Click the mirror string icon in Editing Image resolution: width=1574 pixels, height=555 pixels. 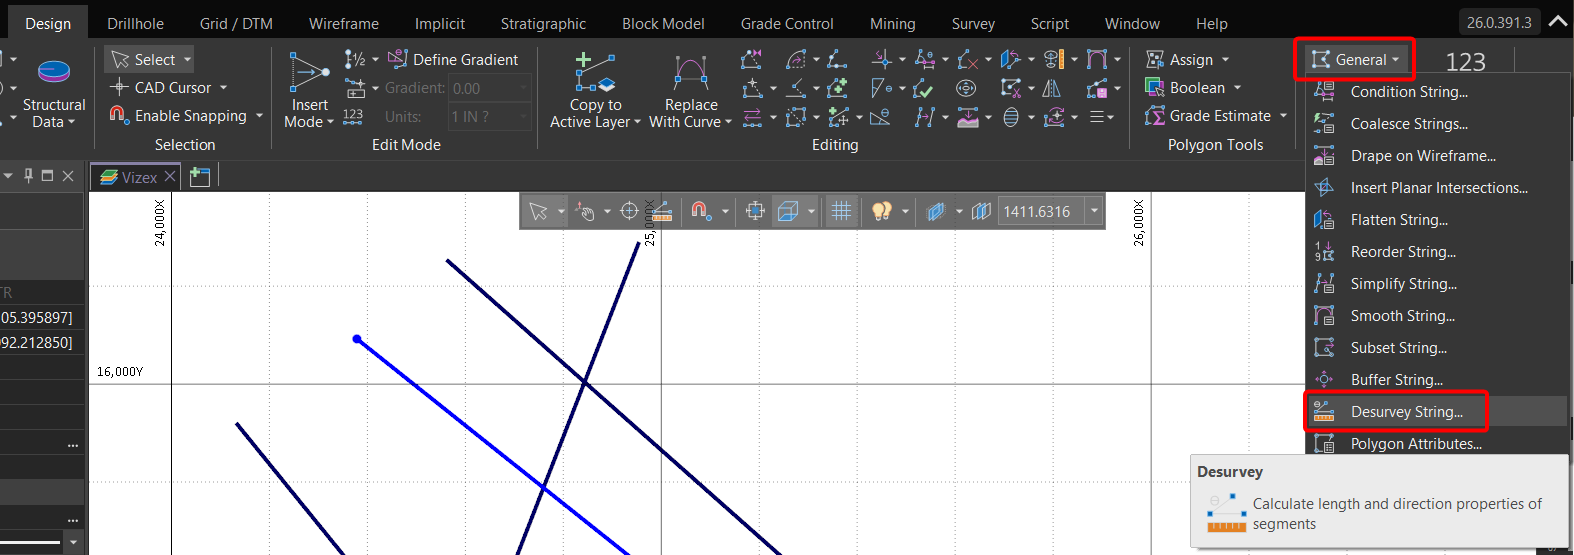click(x=1052, y=88)
